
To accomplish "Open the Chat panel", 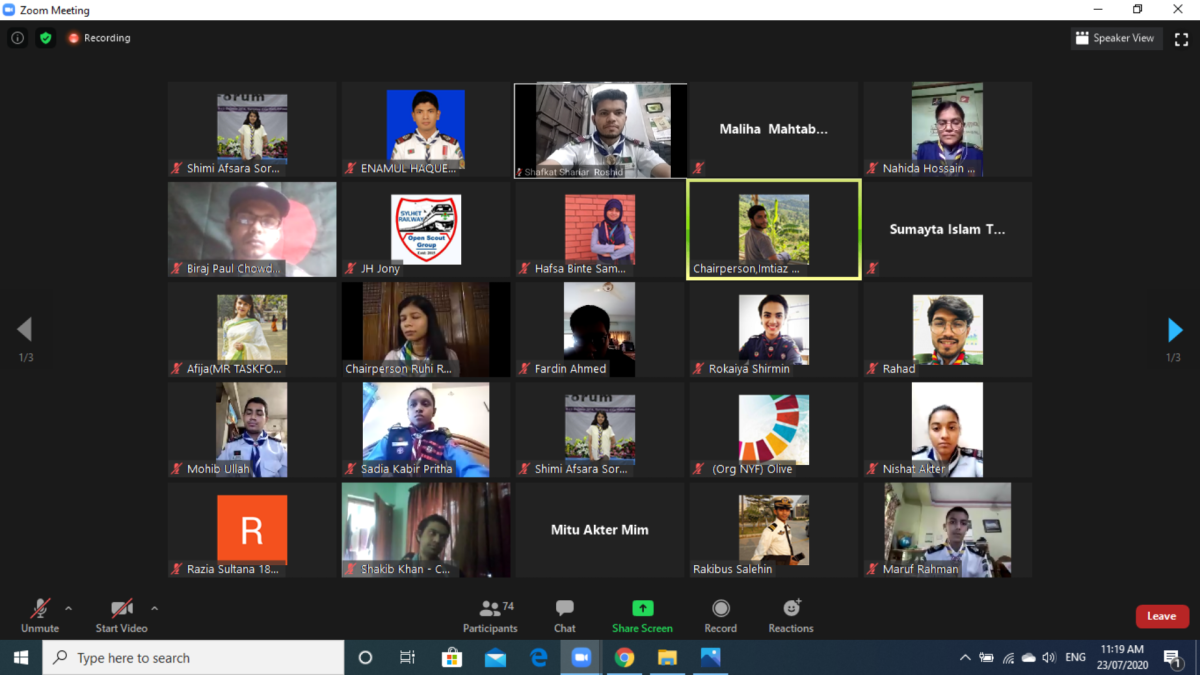I will (x=565, y=615).
